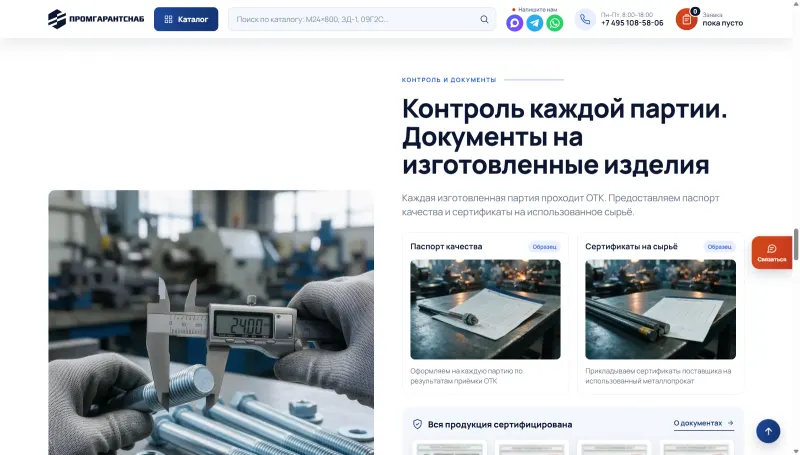Click the 'Прикладываем сертификаты поставщика' description text
800x455 pixels.
658,376
